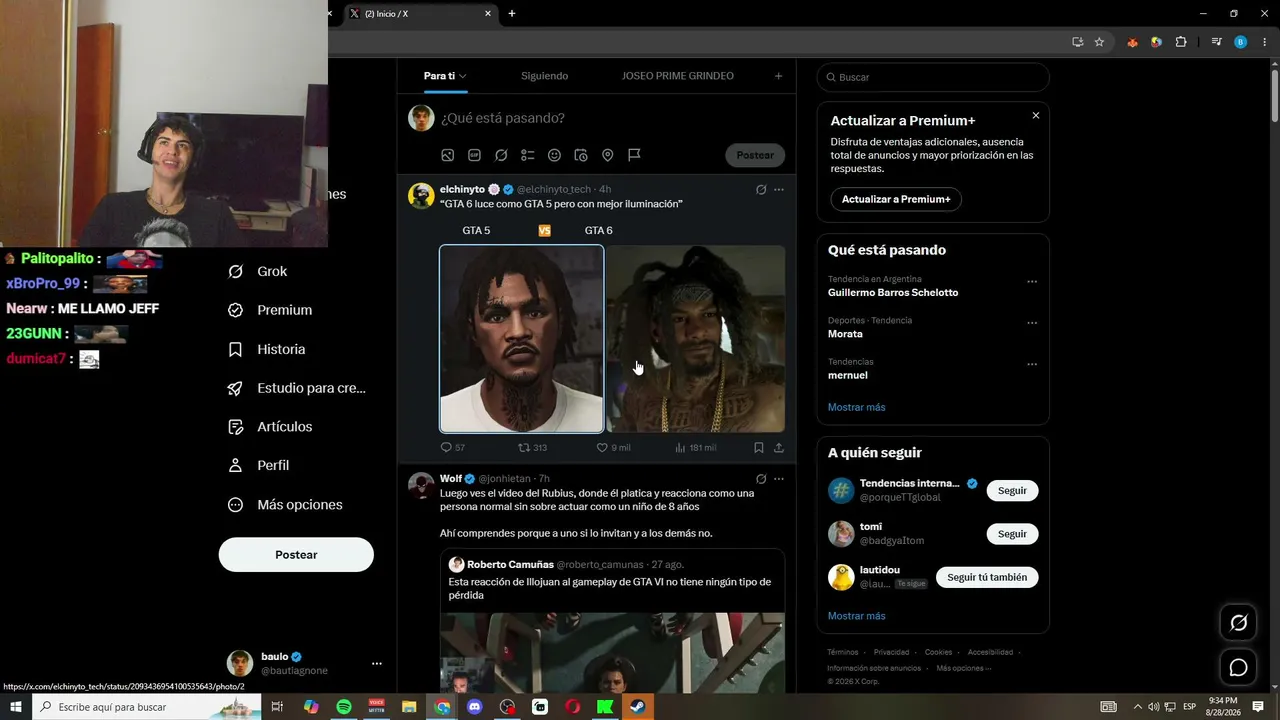Open the Chrome three-dot menu
Image resolution: width=1280 pixels, height=720 pixels.
[x=1265, y=42]
